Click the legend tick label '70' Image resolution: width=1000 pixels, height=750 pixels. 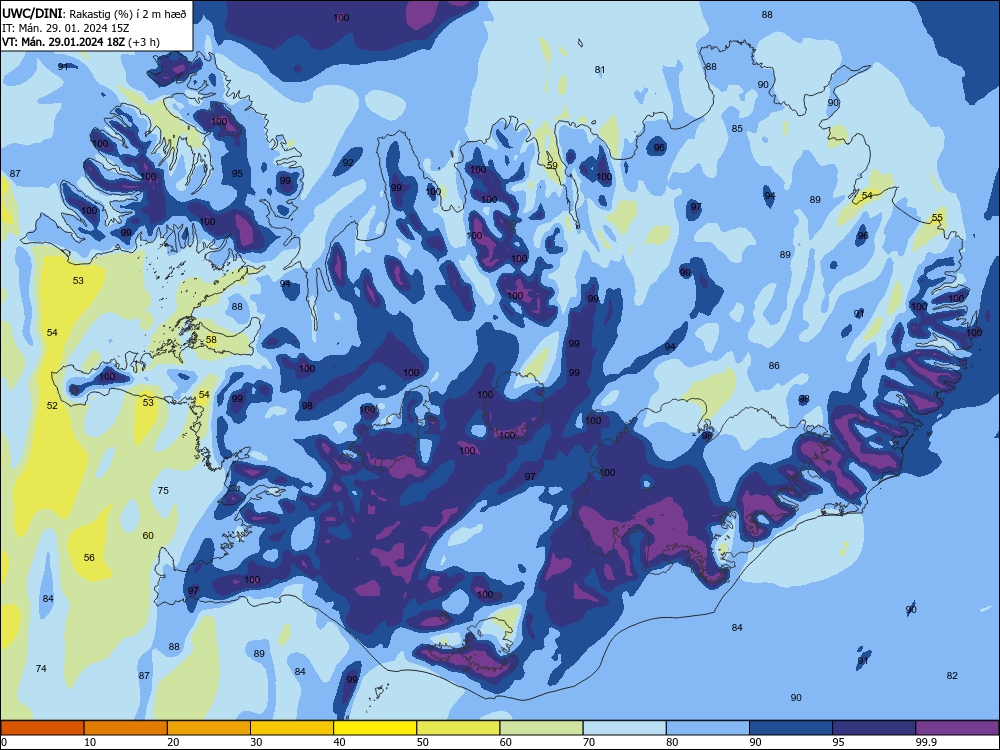tap(589, 742)
